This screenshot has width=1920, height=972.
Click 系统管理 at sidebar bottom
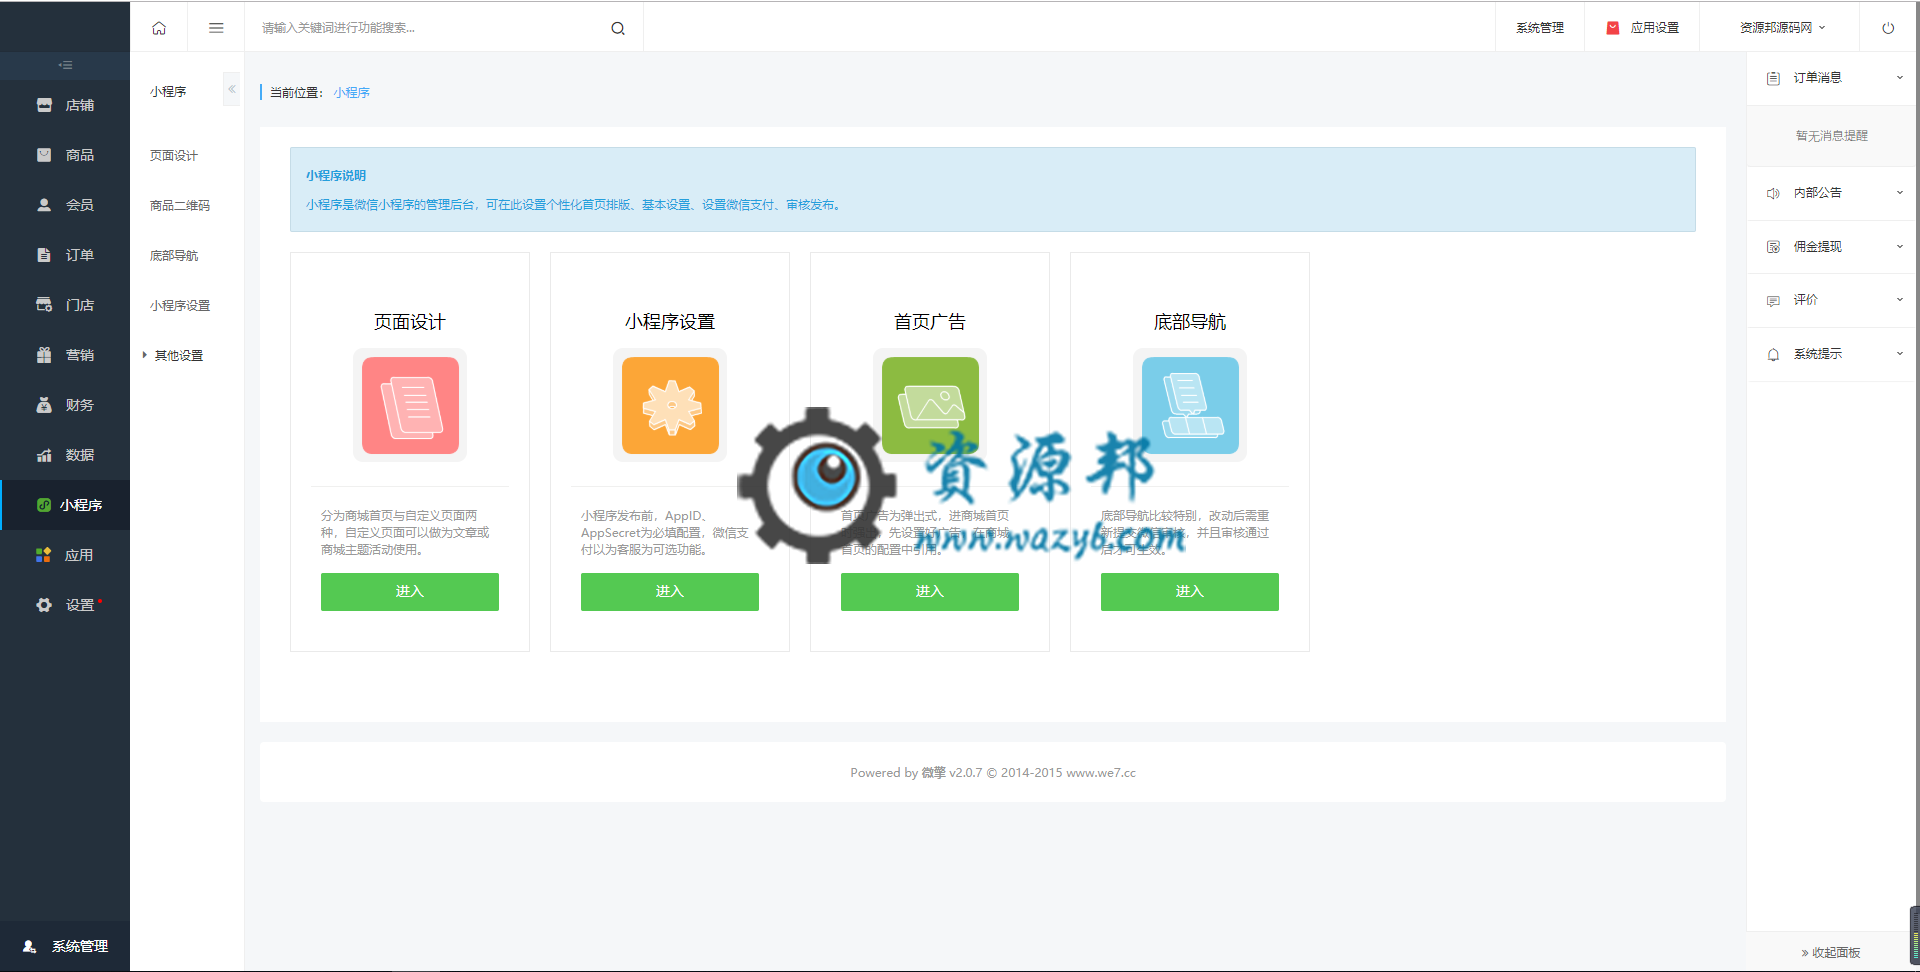(65, 946)
